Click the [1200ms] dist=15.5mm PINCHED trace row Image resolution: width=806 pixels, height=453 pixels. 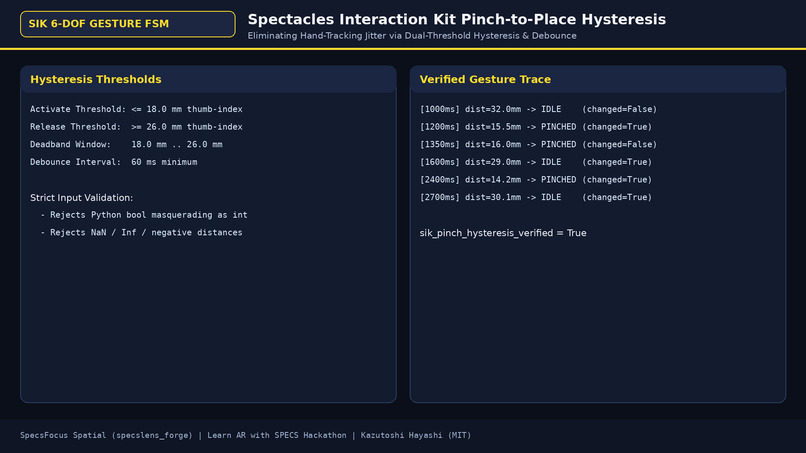[x=536, y=126]
